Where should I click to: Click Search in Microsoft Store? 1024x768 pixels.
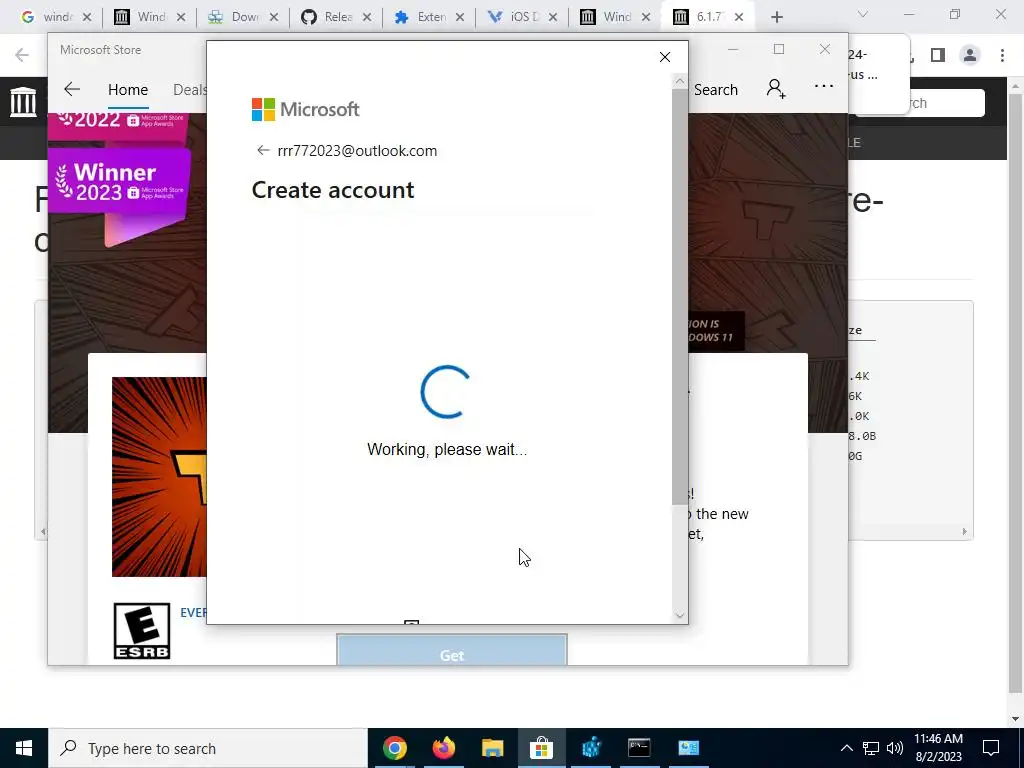coord(716,90)
